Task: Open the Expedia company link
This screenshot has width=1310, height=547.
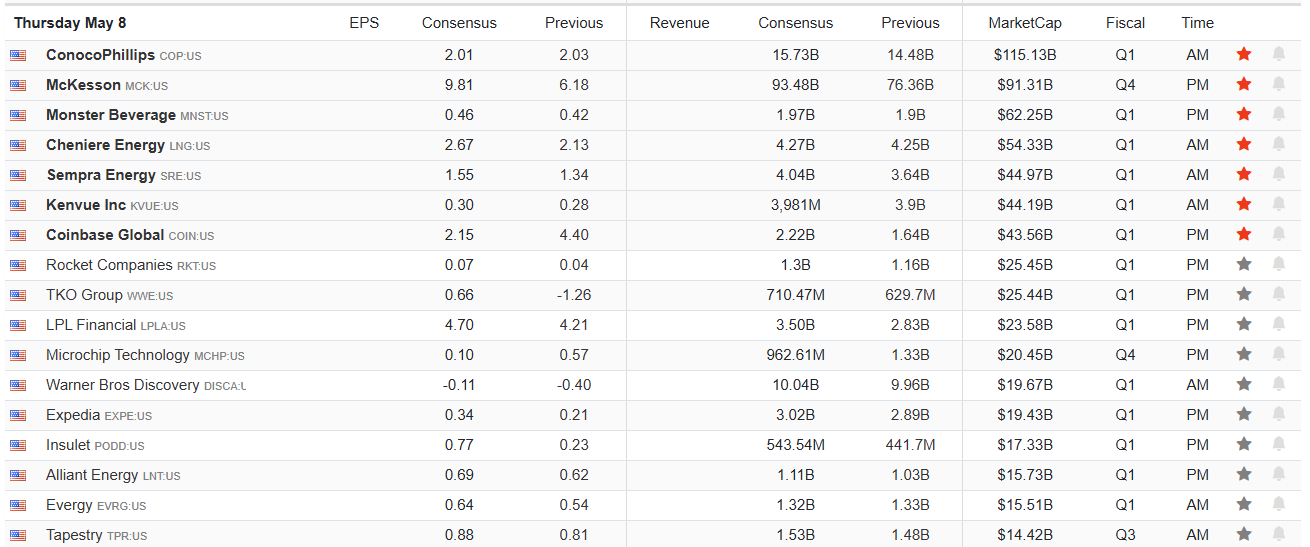Action: click(x=73, y=415)
